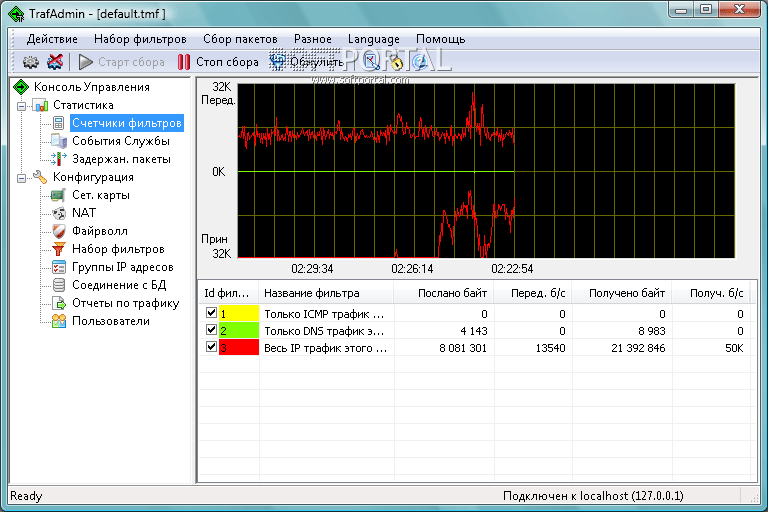Click the События Службы icon

tap(59, 141)
